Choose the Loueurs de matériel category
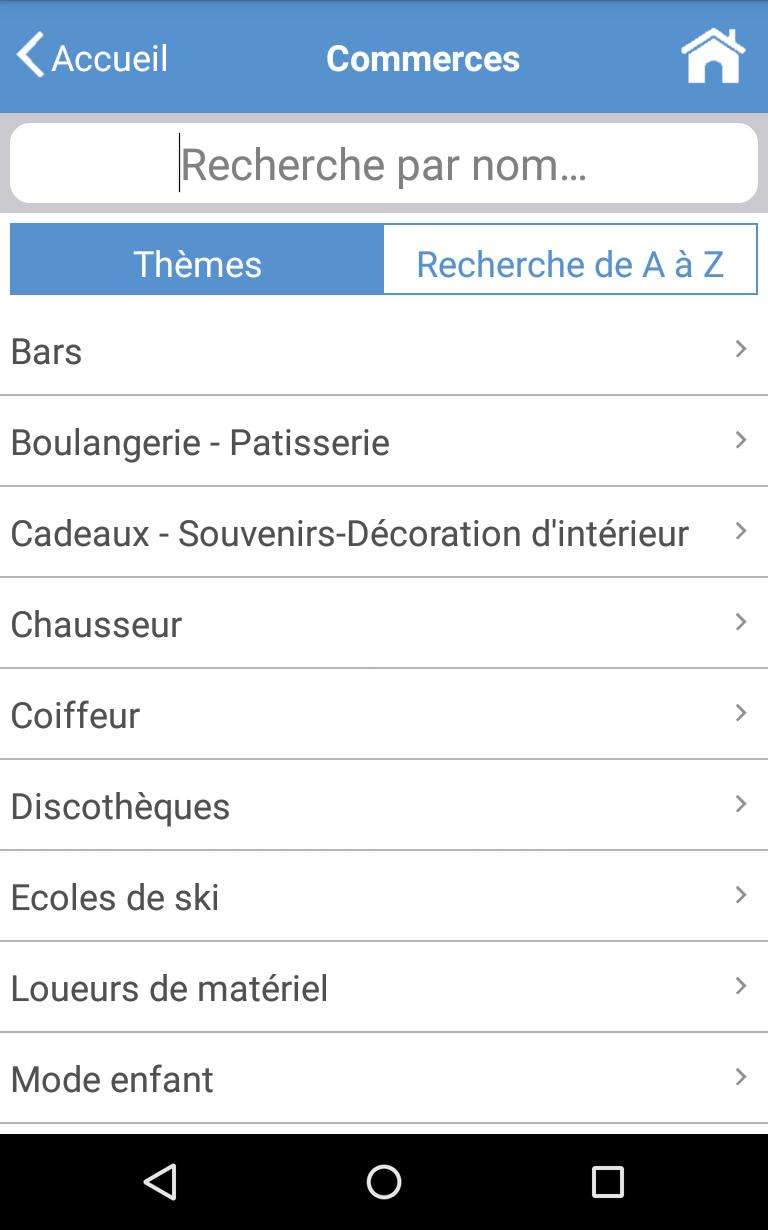The height and width of the screenshot is (1230, 768). (169, 988)
